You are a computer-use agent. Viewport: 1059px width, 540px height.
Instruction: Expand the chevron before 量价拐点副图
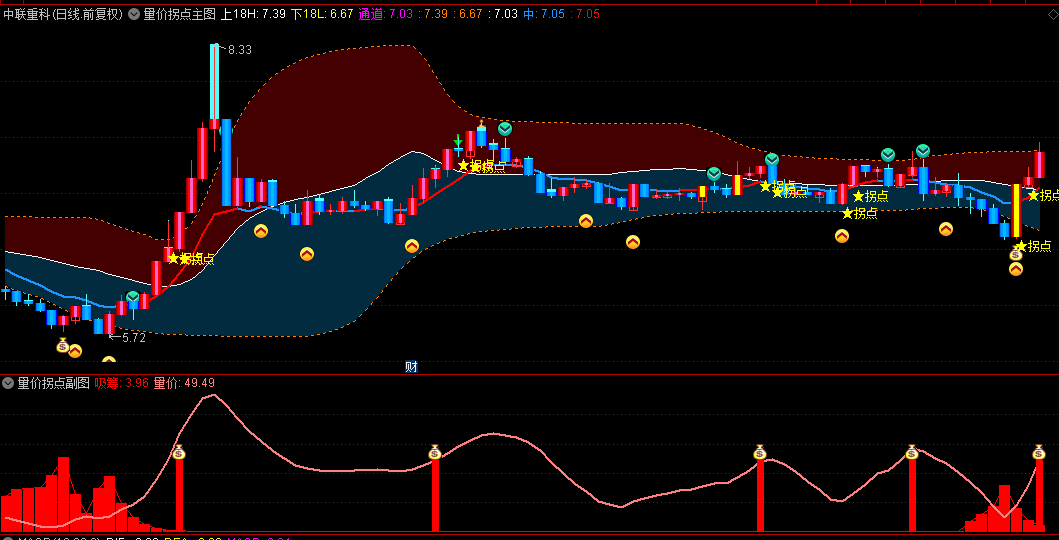8,383
